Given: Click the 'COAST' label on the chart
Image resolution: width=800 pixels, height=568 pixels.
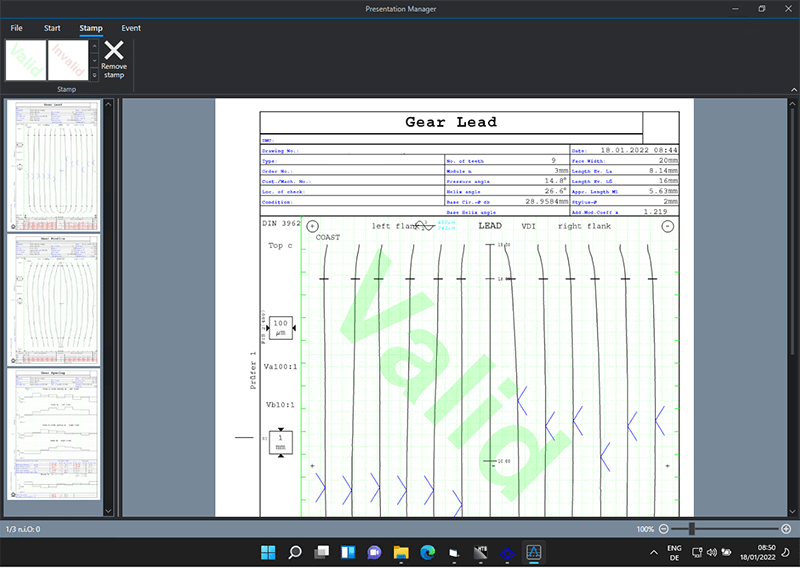Looking at the screenshot, I should 328,237.
